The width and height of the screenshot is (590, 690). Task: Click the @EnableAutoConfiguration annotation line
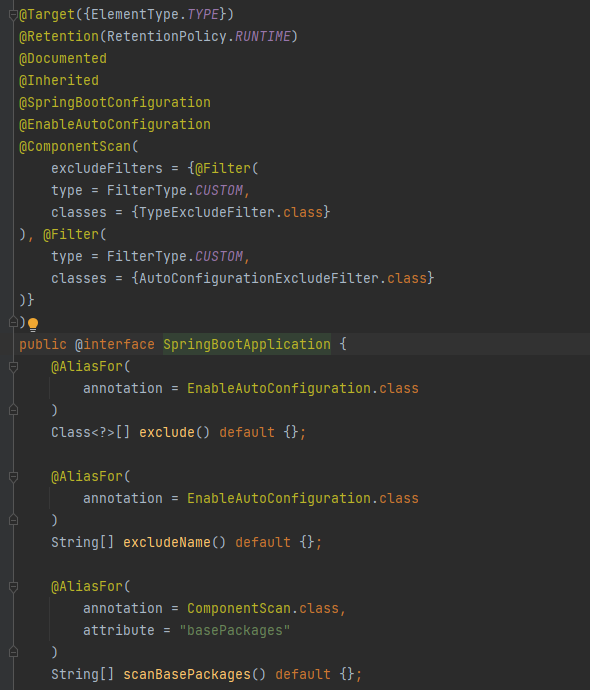click(x=115, y=125)
